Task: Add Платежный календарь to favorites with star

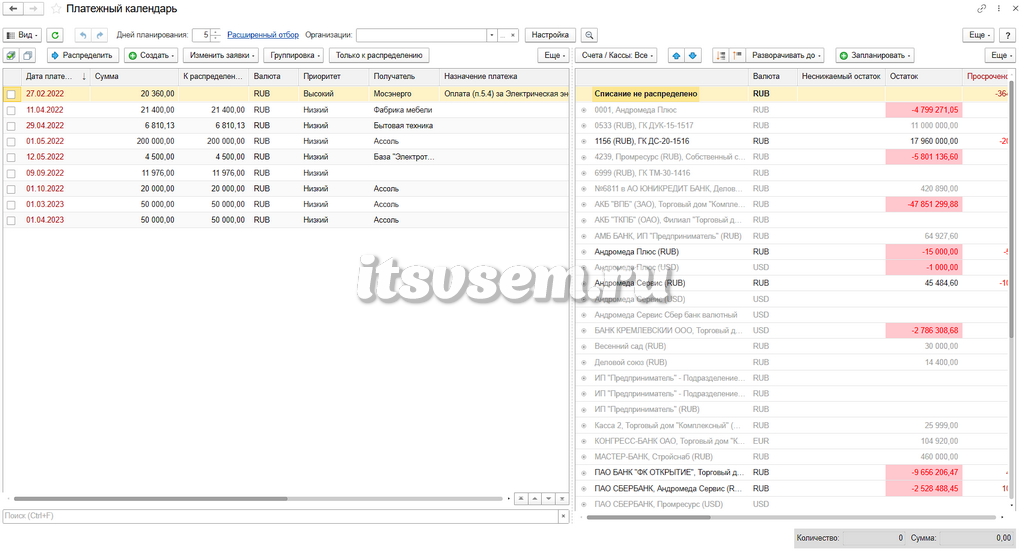Action: click(56, 9)
